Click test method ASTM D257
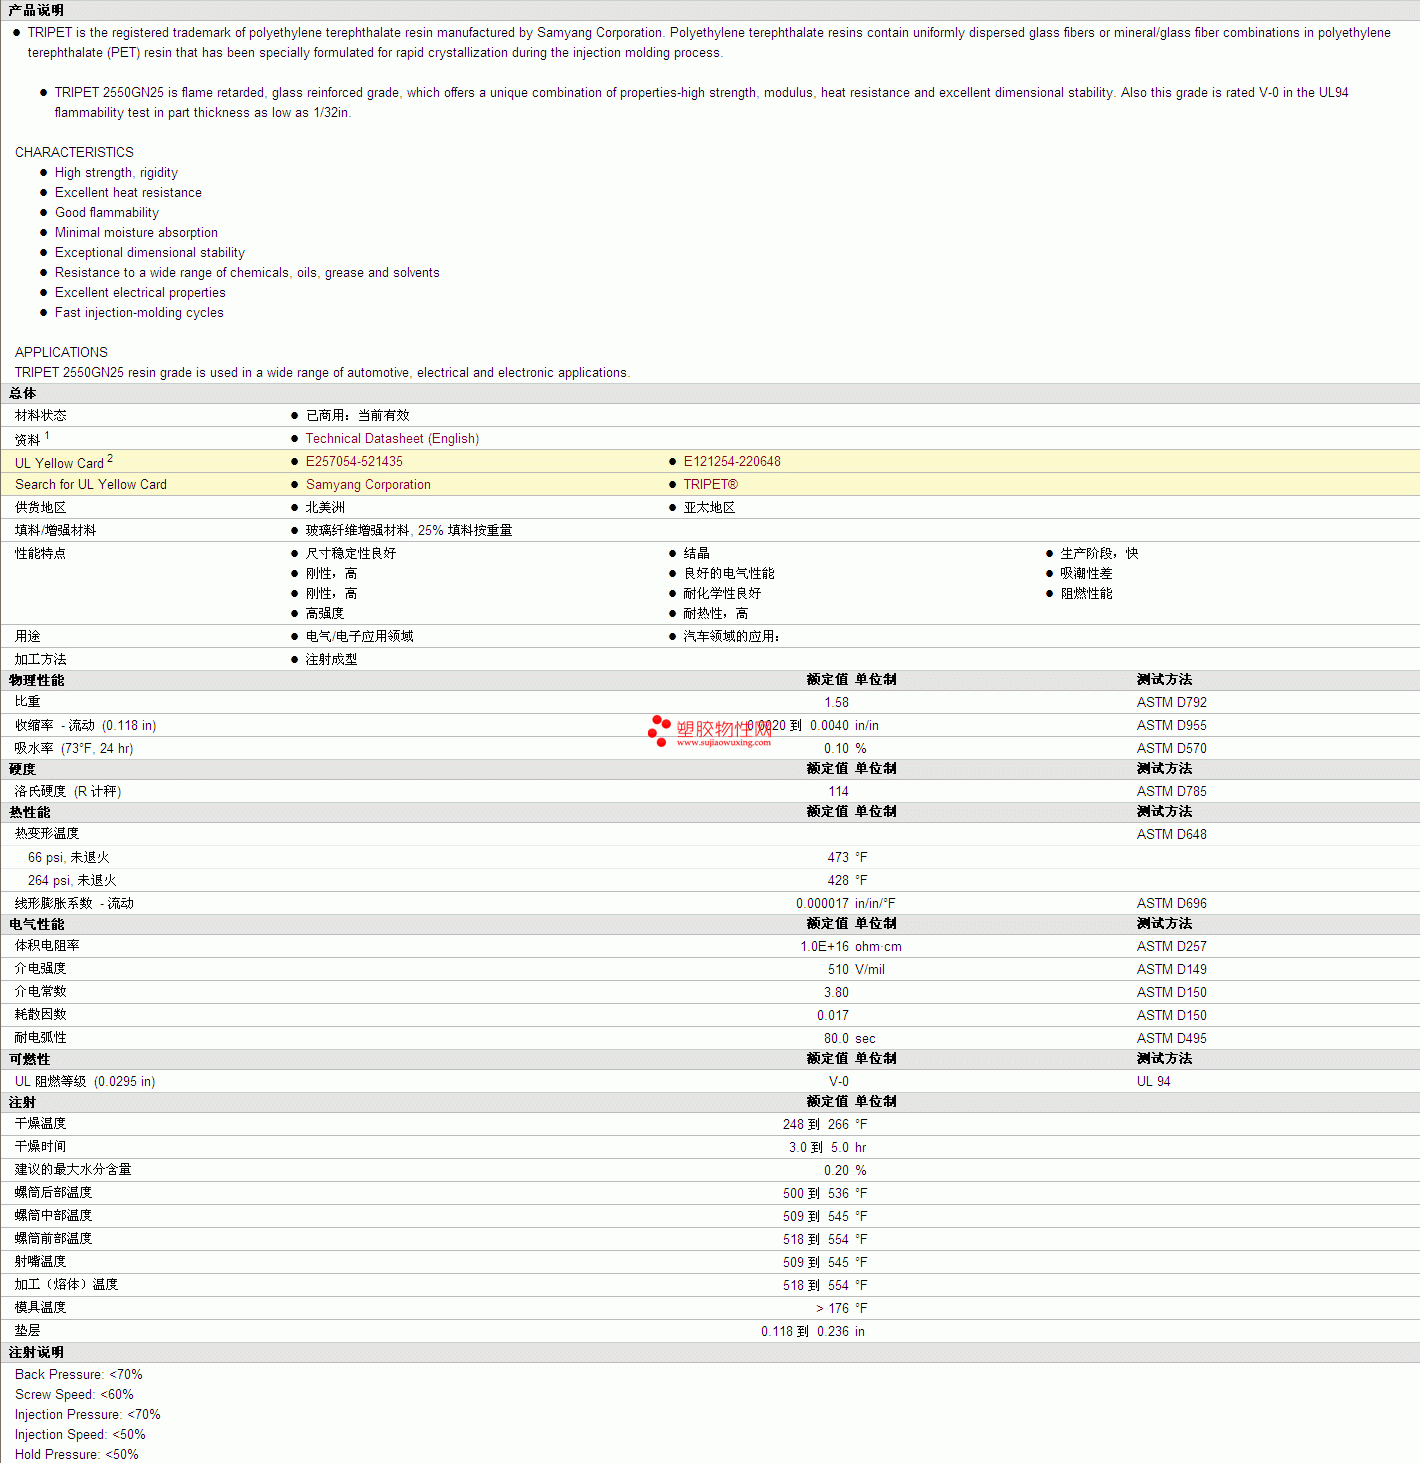 (1172, 947)
